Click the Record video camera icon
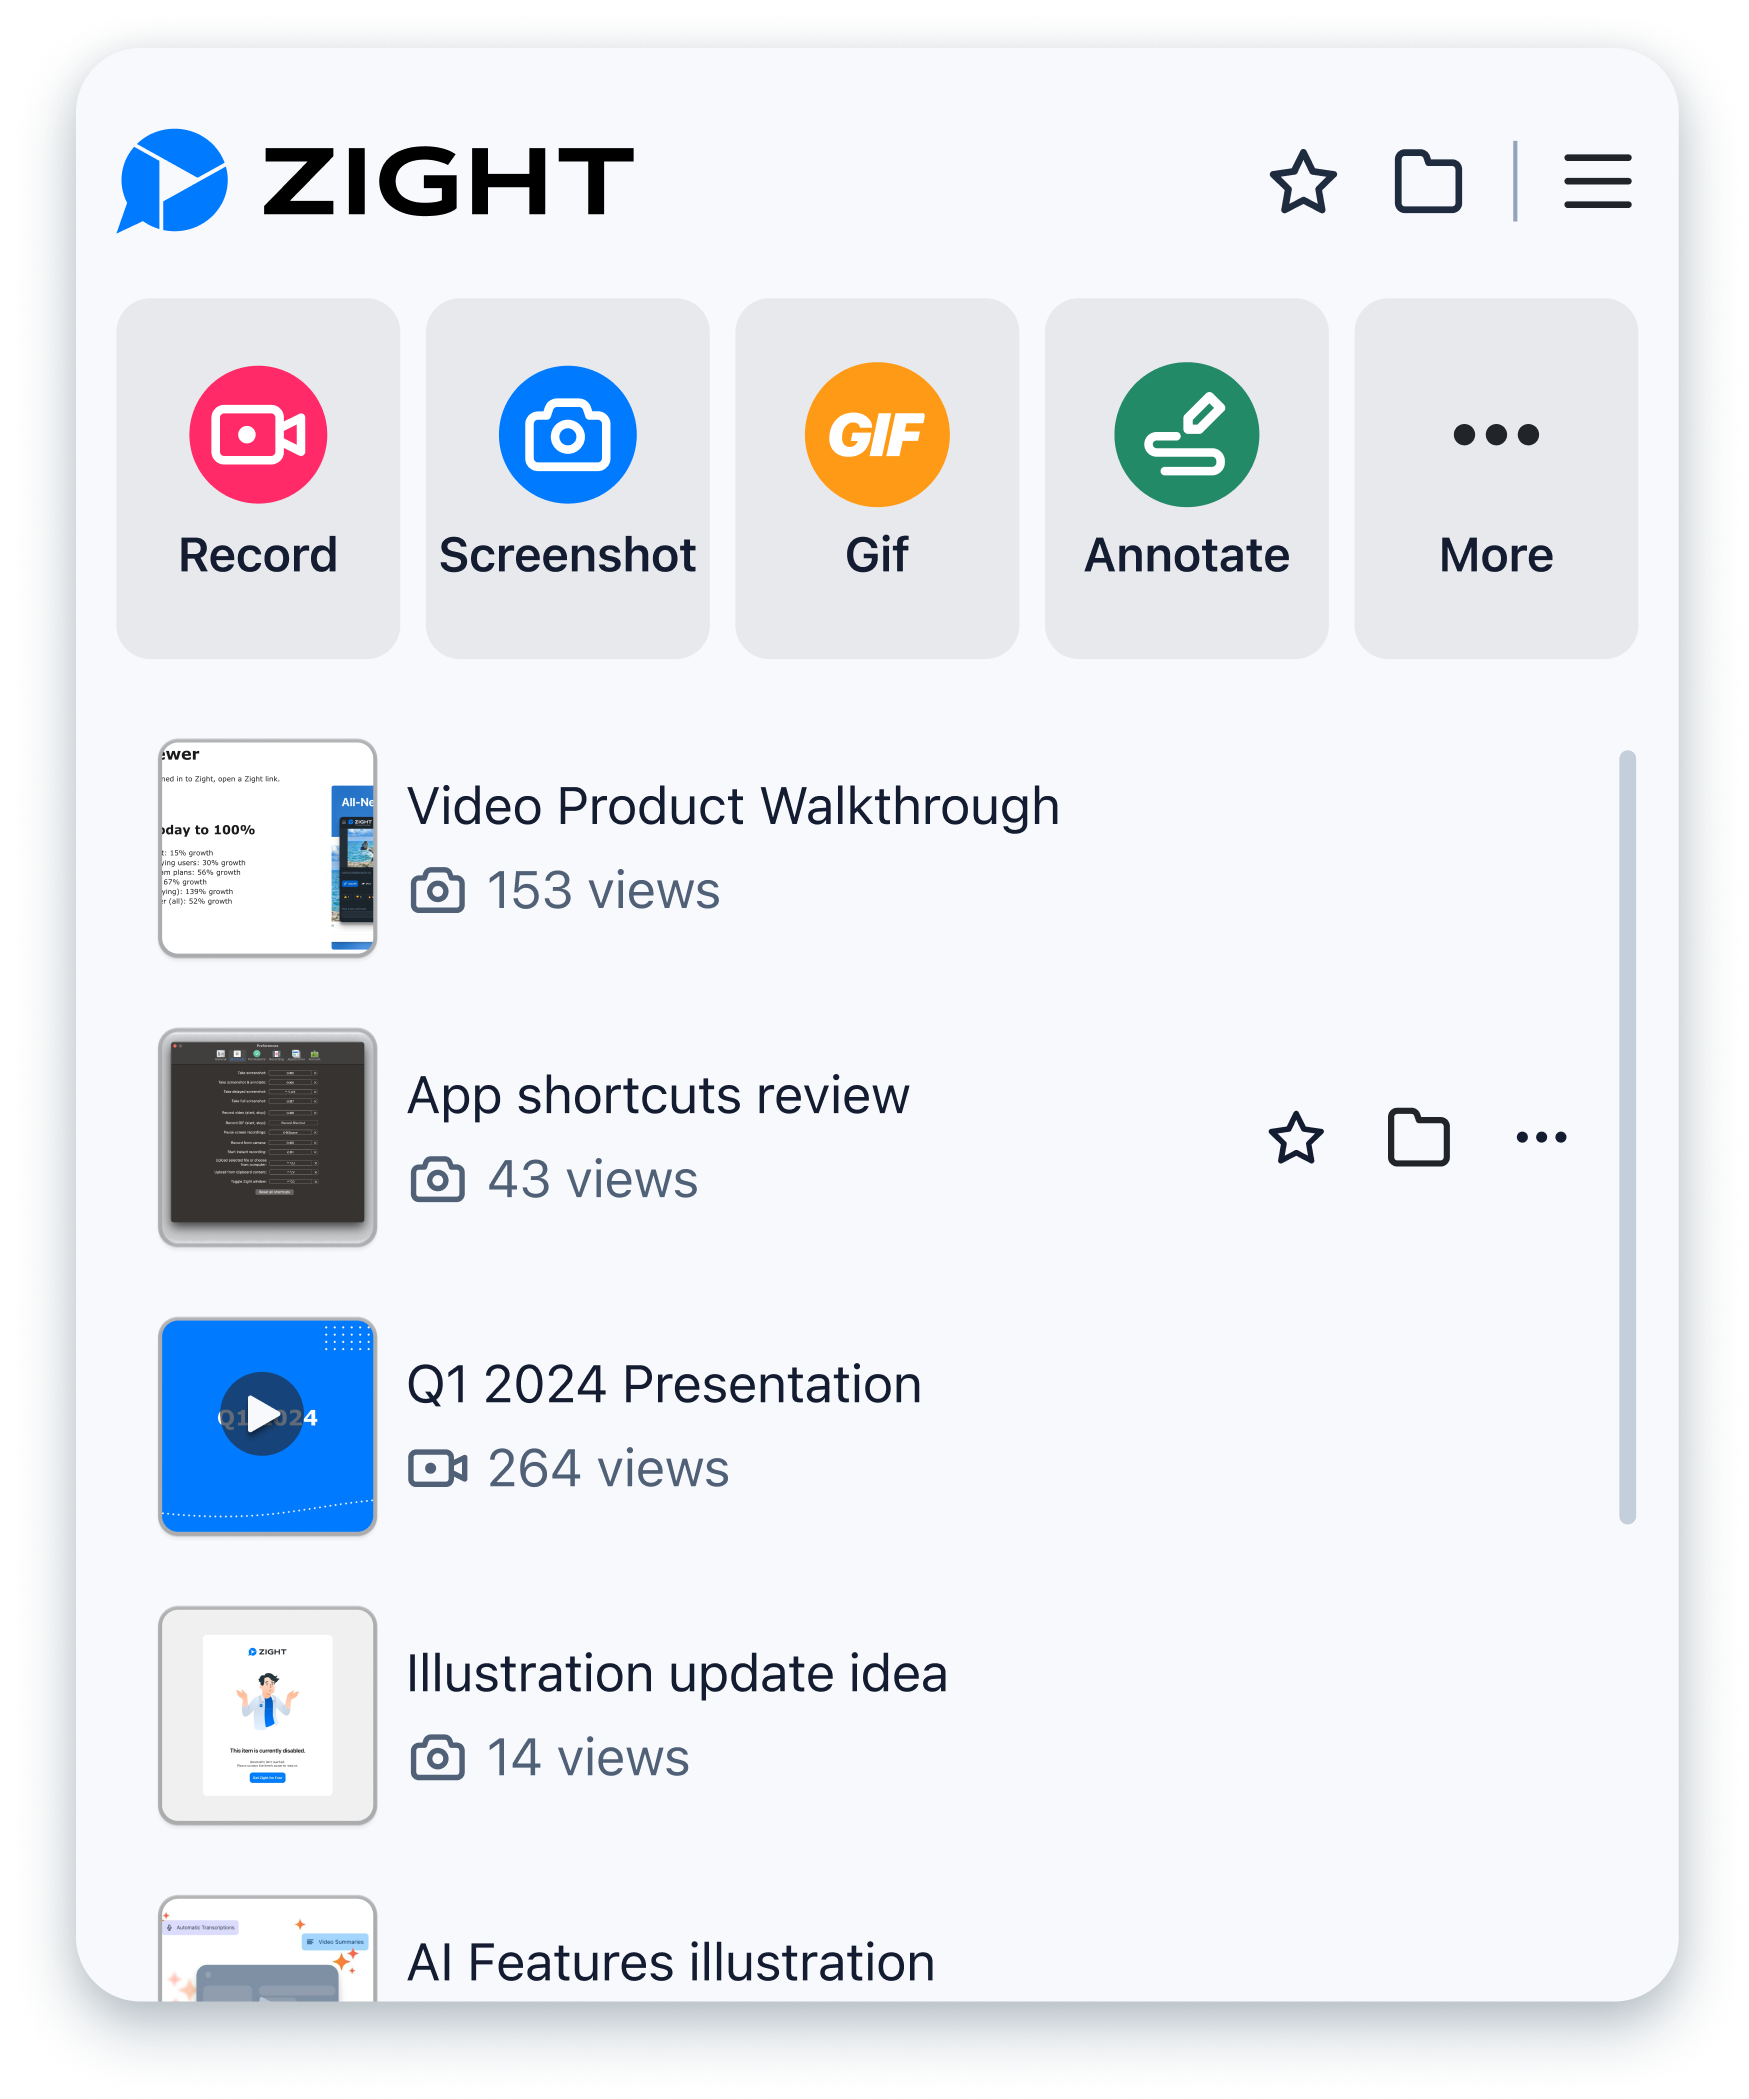 pyautogui.click(x=258, y=435)
